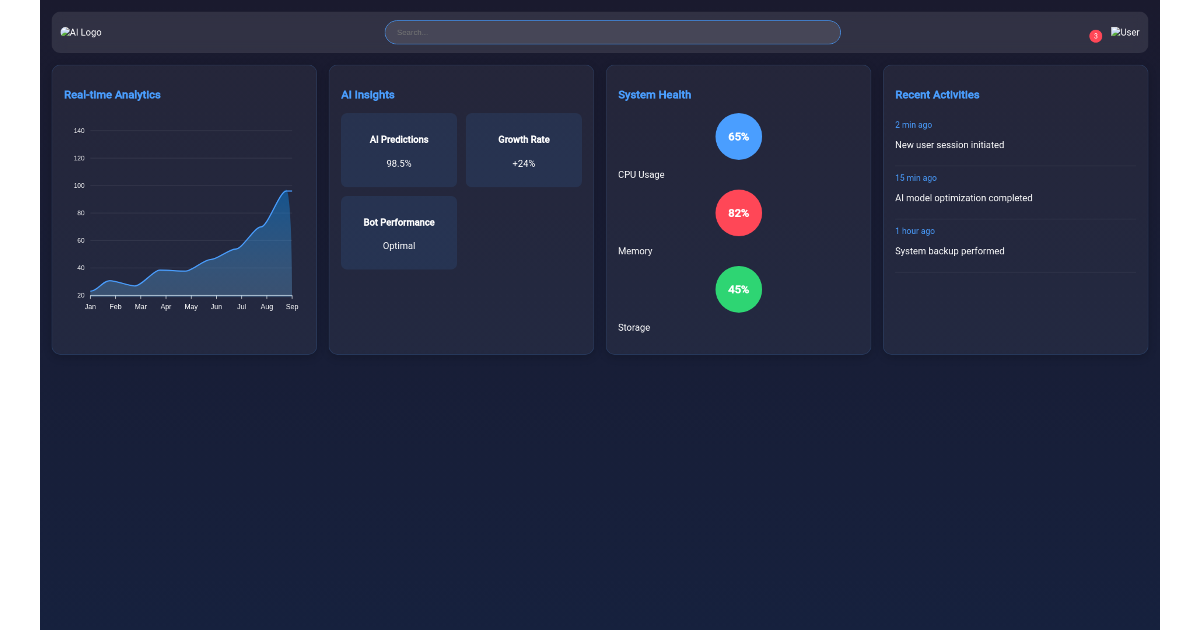Click the System backup performed activity
Image resolution: width=1200 pixels, height=630 pixels.
point(950,250)
